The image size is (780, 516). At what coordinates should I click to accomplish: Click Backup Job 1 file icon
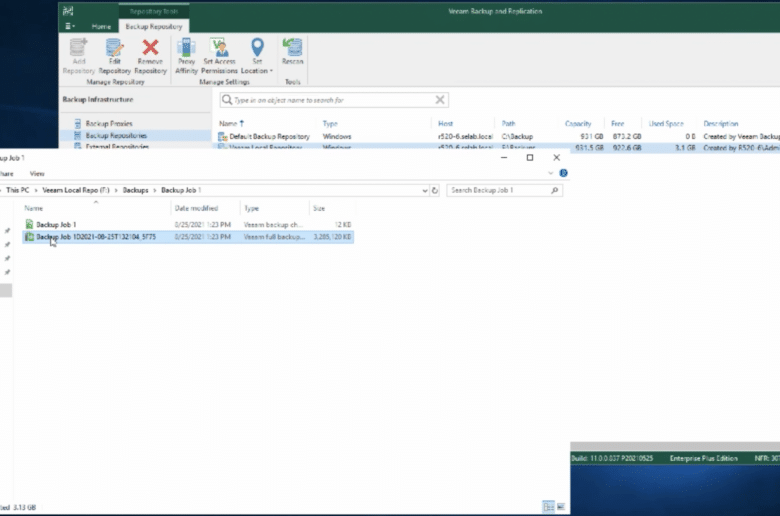(29, 224)
